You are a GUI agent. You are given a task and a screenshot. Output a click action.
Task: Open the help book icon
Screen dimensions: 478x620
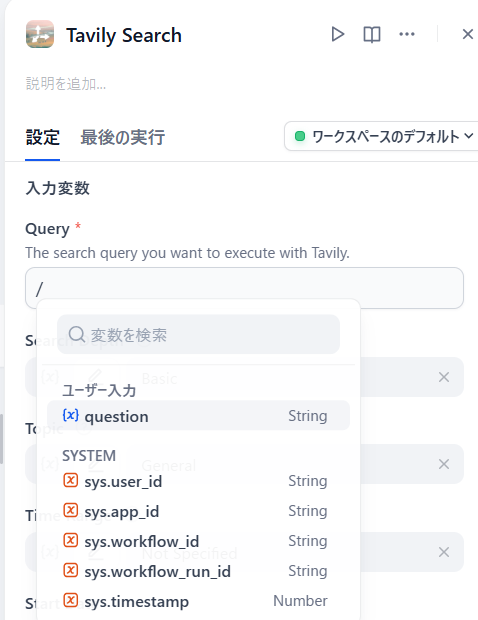372,34
